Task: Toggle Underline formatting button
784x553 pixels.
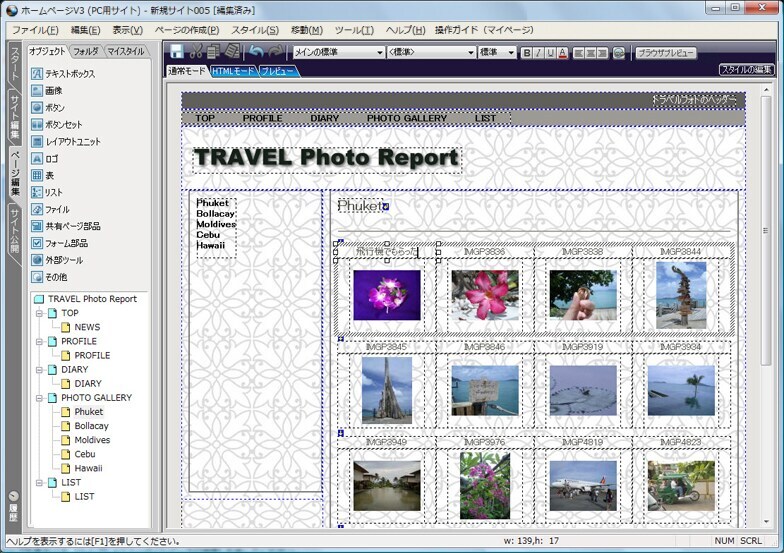Action: click(550, 52)
